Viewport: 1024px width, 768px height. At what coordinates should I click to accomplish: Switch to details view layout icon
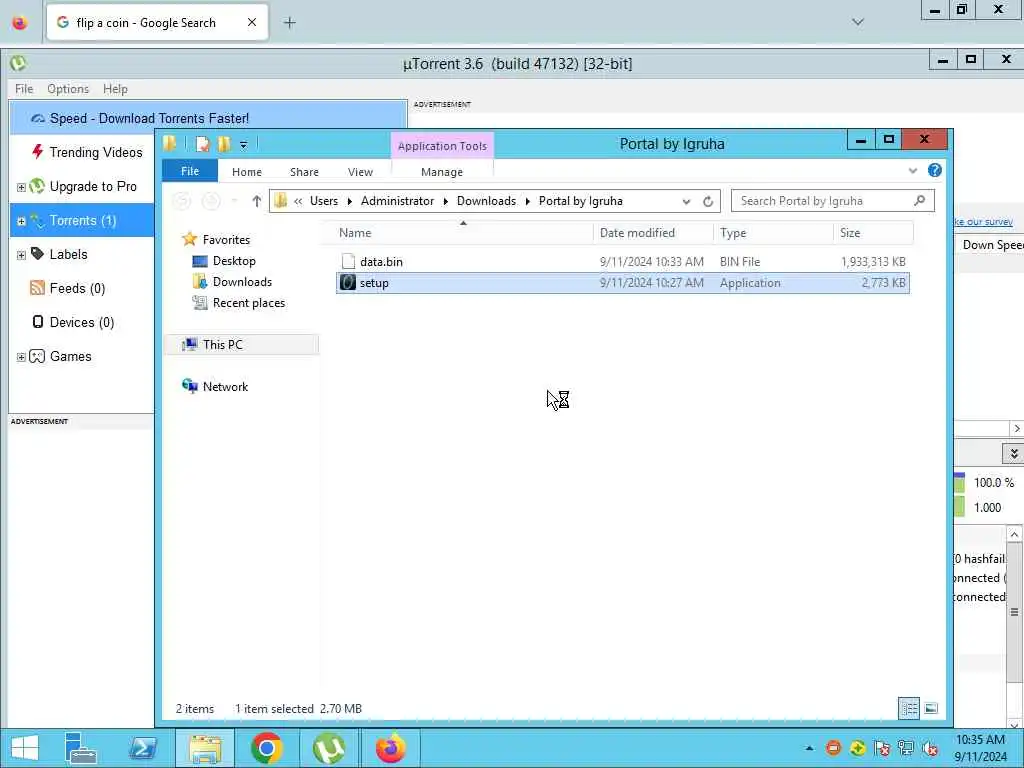point(908,708)
